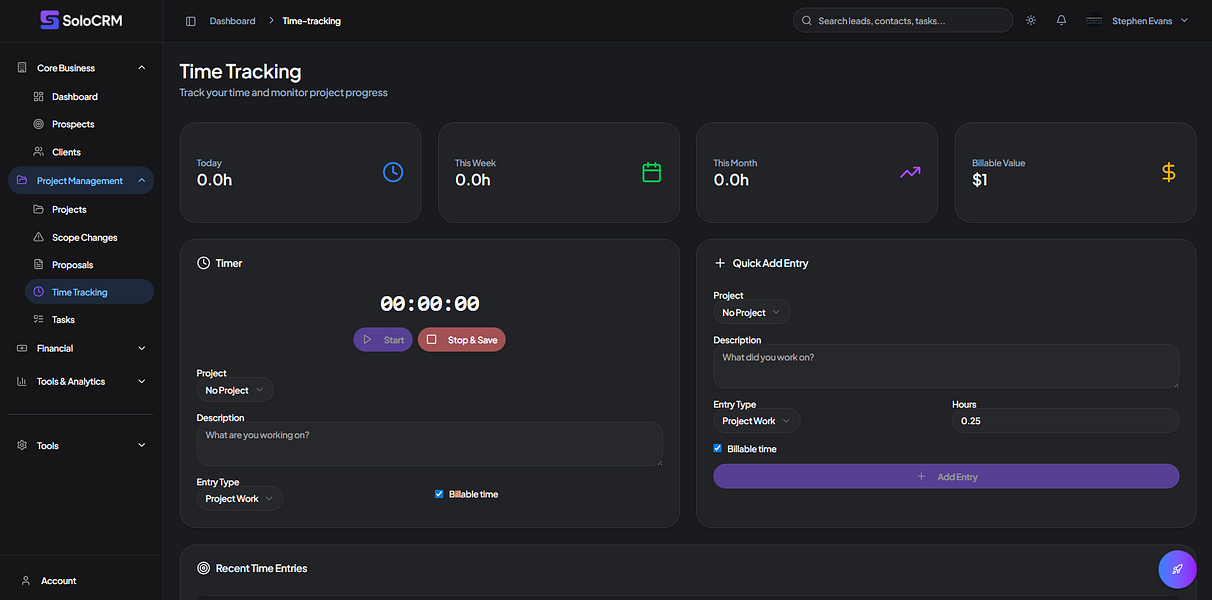Image resolution: width=1212 pixels, height=600 pixels.
Task: Click the trending arrow icon in This Month card
Action: click(910, 172)
